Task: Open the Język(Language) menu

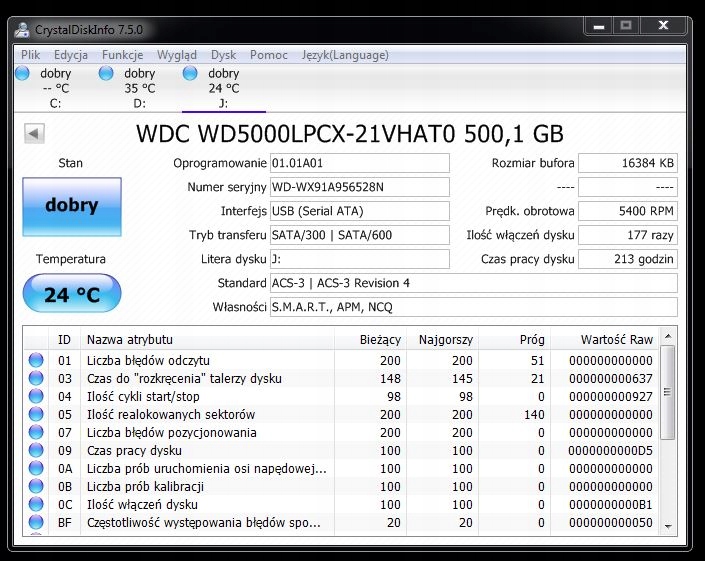Action: coord(345,55)
